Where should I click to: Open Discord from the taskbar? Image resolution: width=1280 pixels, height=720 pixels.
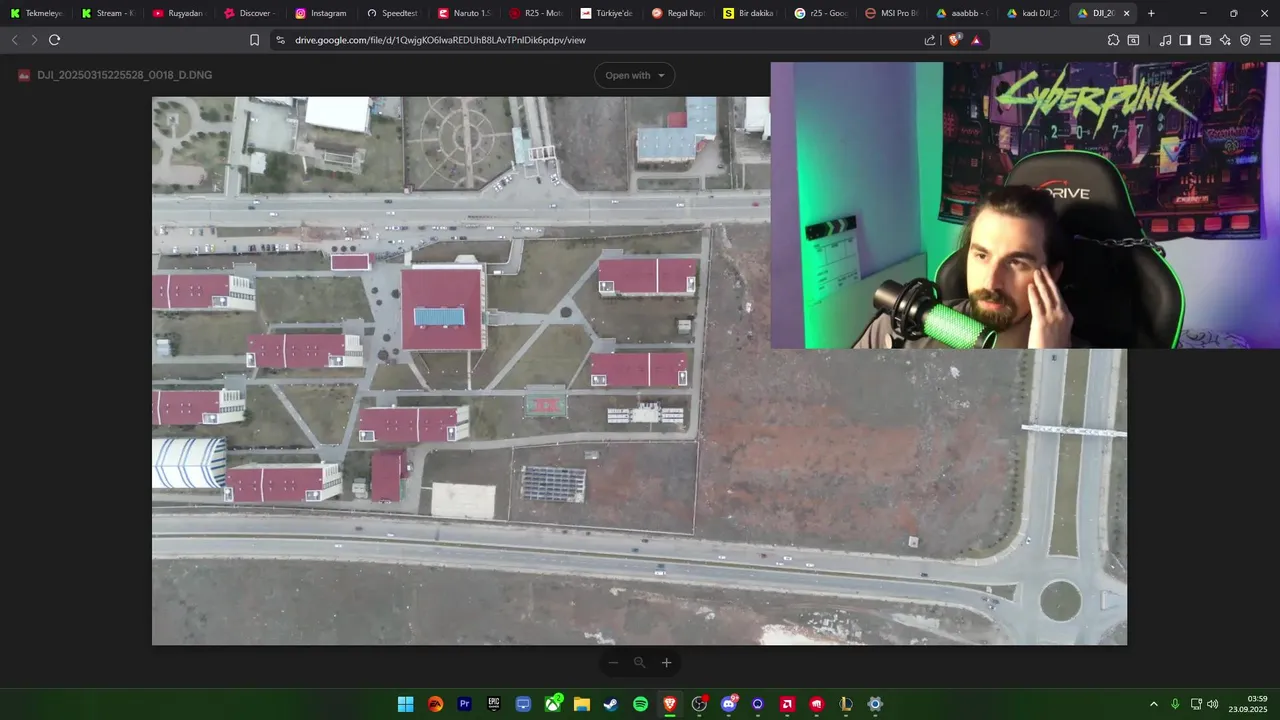pyautogui.click(x=729, y=704)
